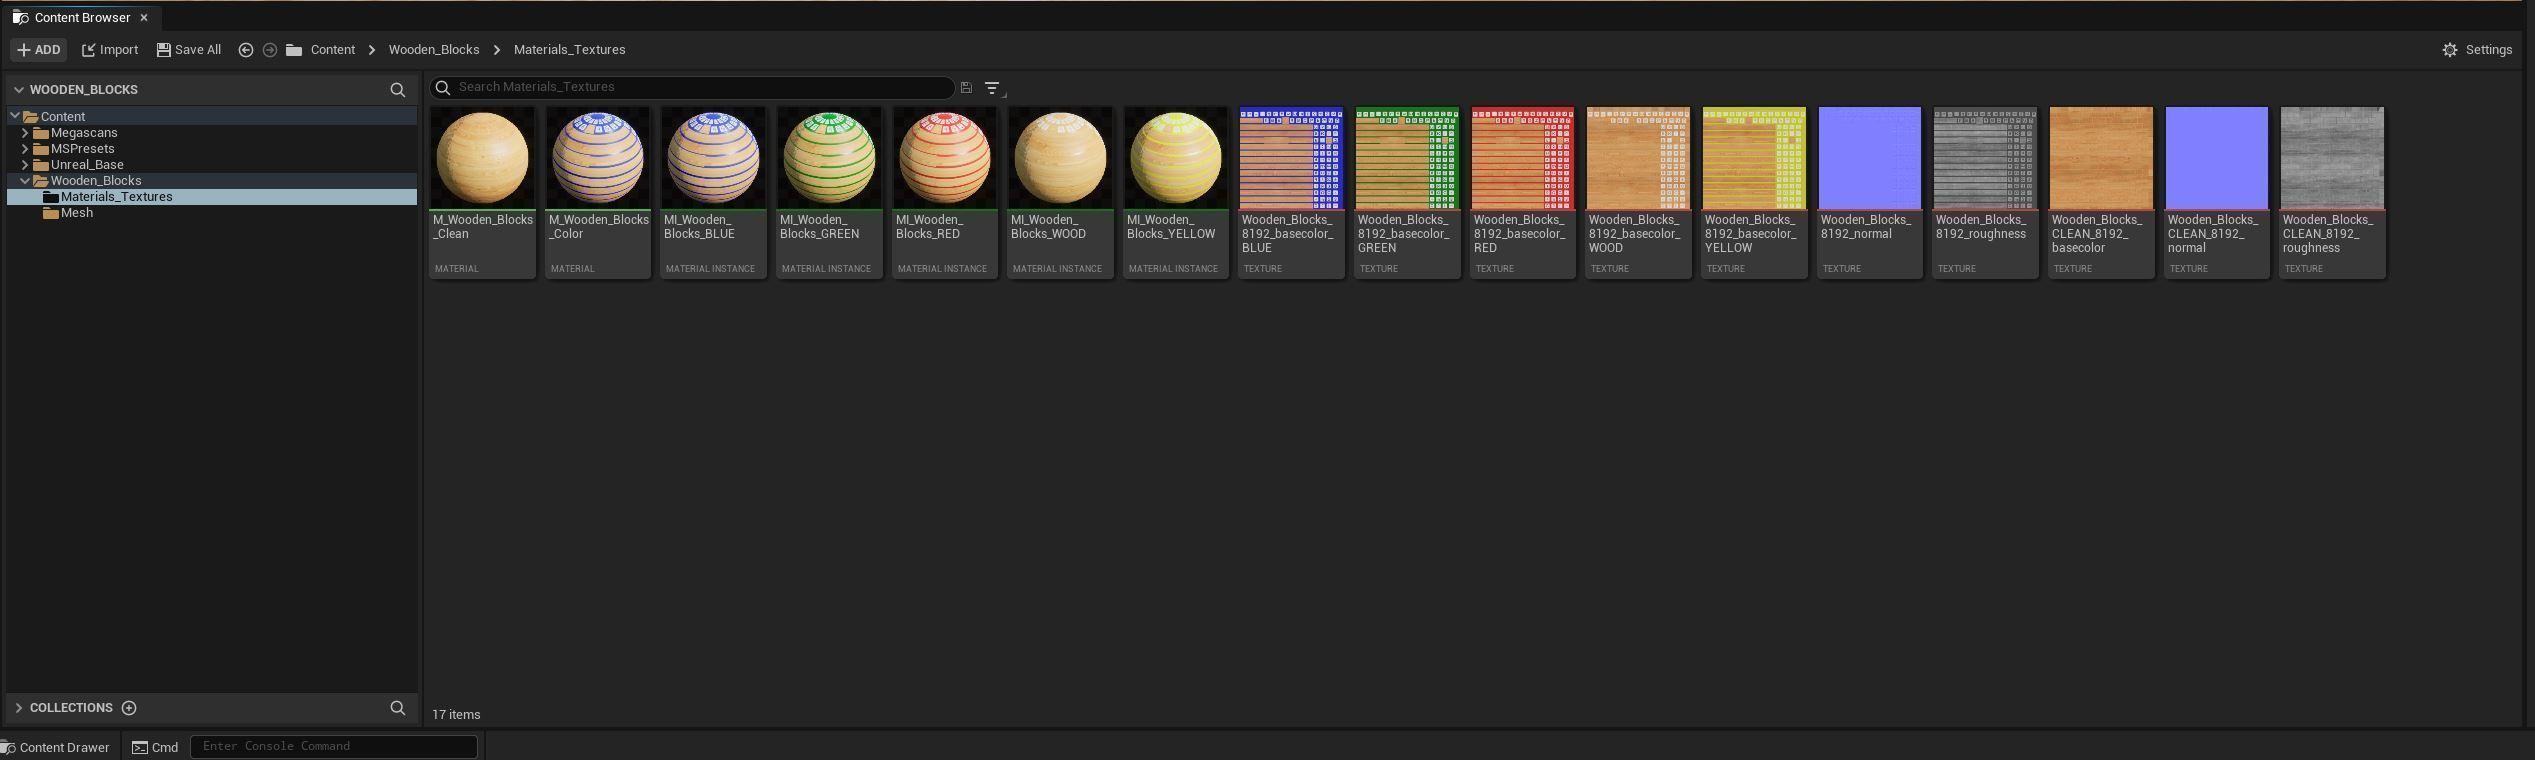
Task: Select Wooden_Blocks_8192_normal texture
Action: 1870,192
